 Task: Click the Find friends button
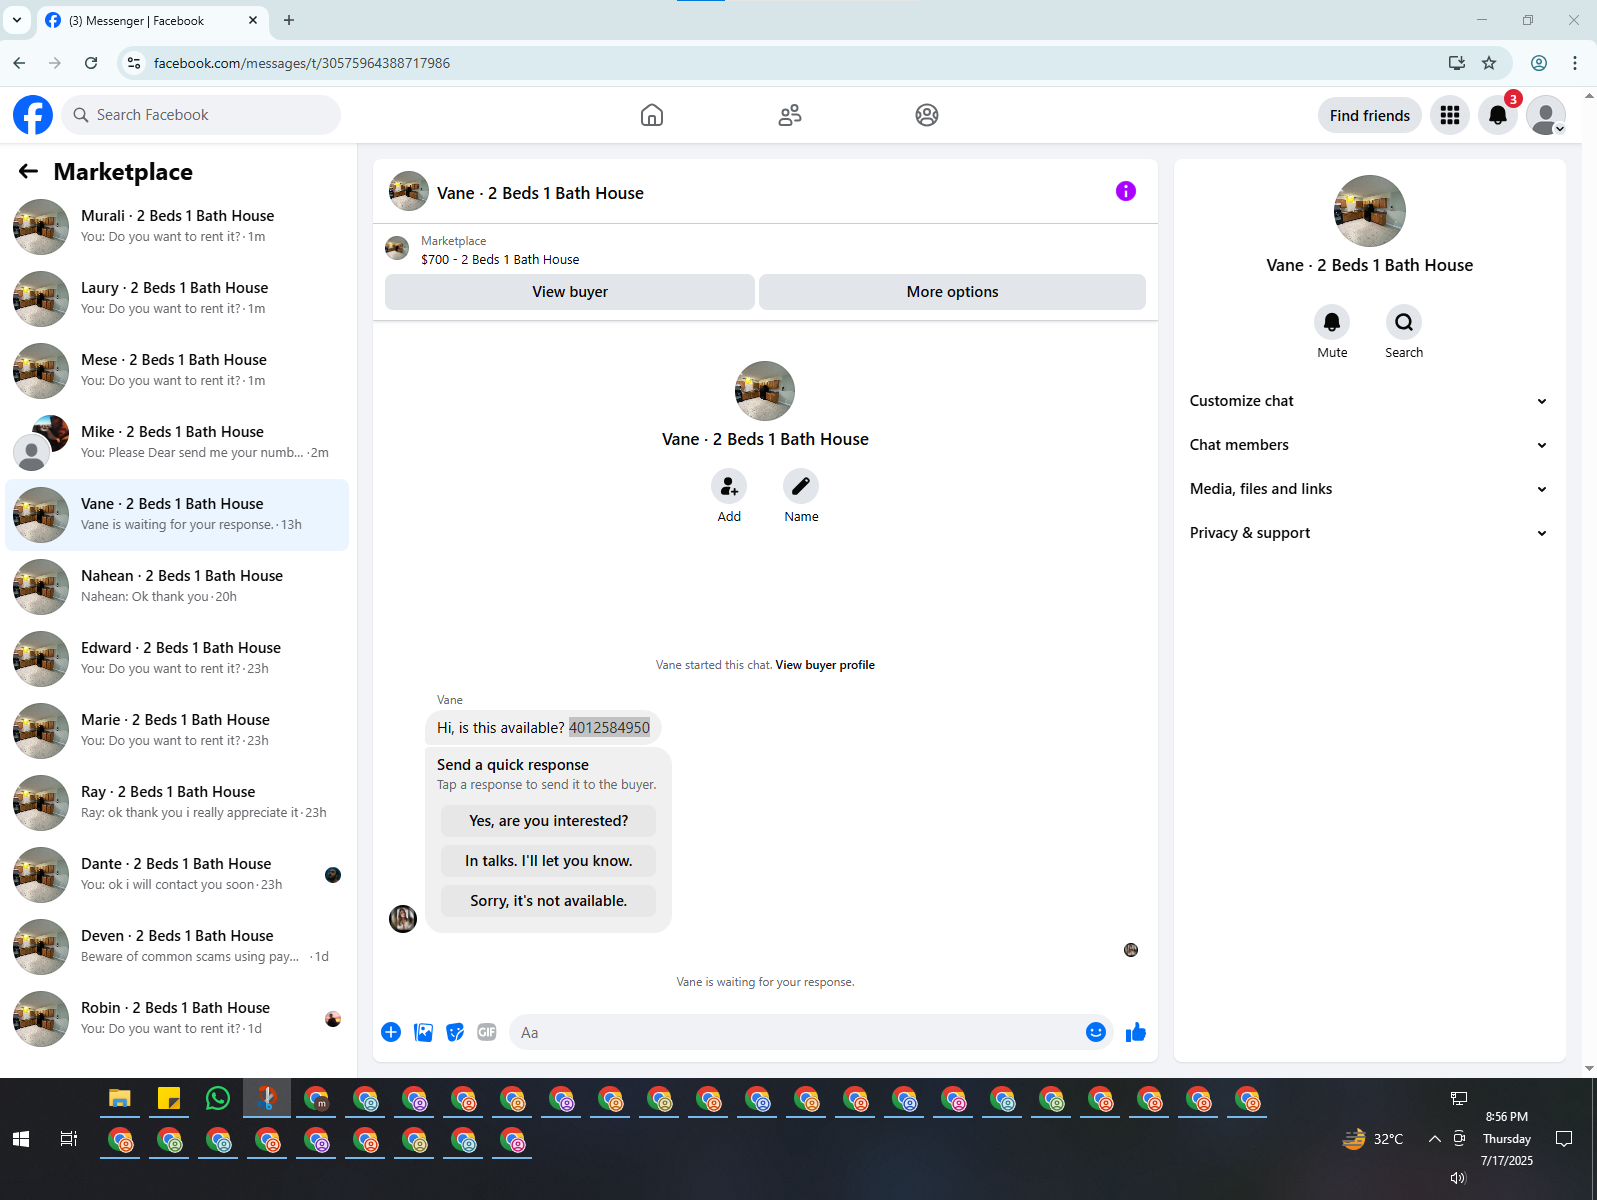pos(1370,115)
